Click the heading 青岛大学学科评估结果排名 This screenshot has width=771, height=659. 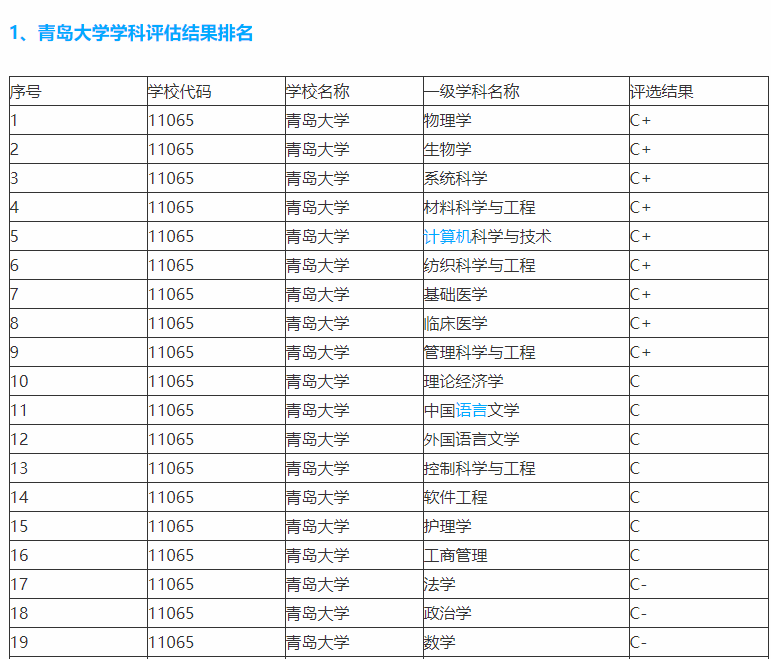pos(145,33)
